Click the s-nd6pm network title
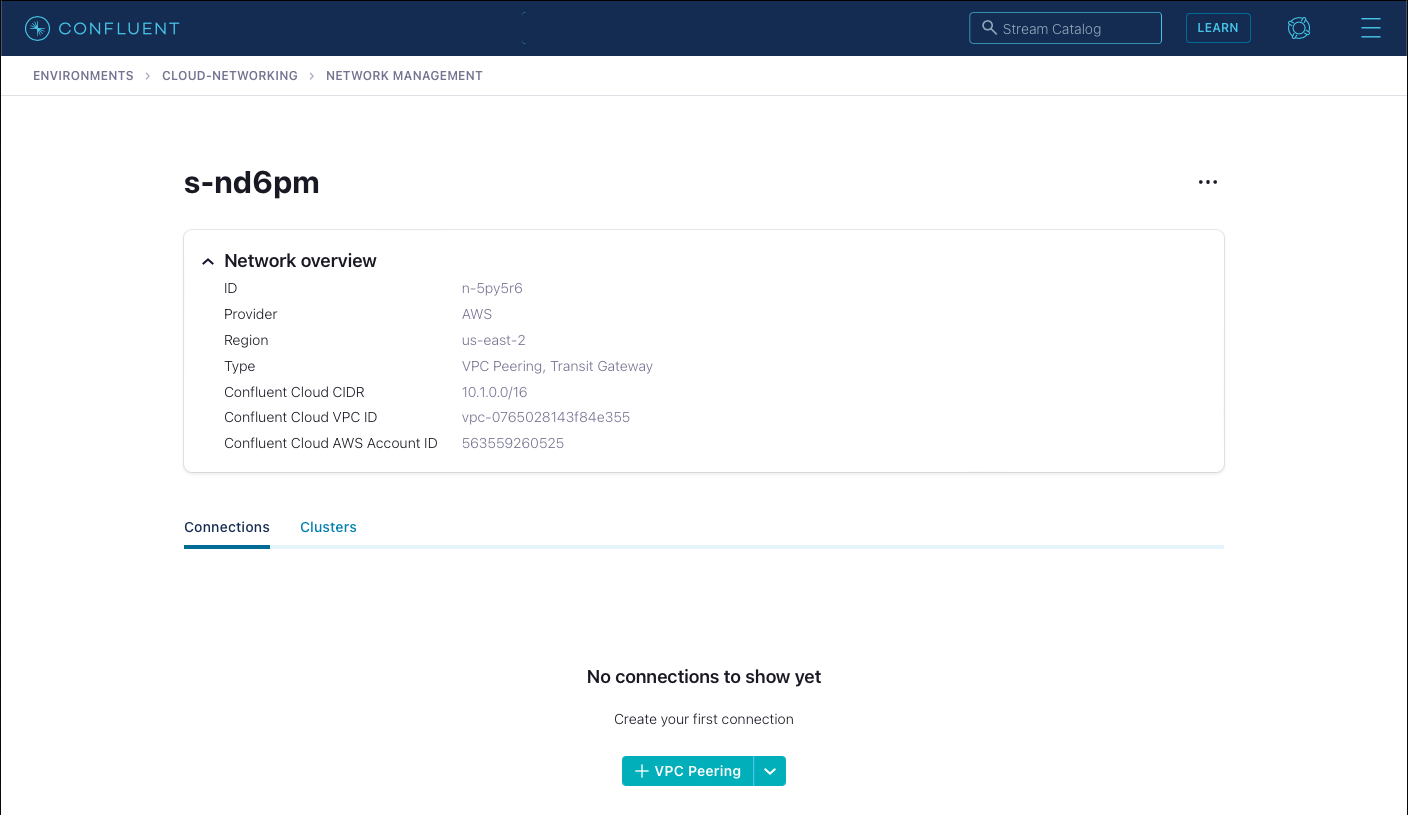The image size is (1408, 815). coord(252,182)
